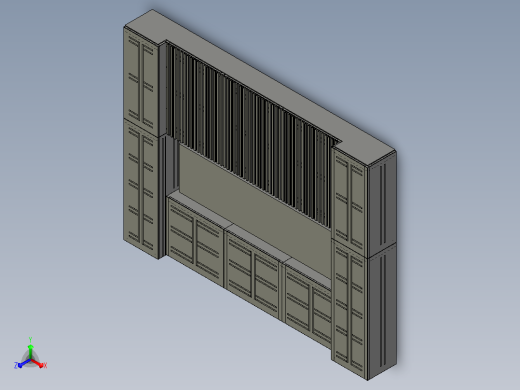
Task: Select the upper left tall cabinet doors
Action: pyautogui.click(x=141, y=82)
